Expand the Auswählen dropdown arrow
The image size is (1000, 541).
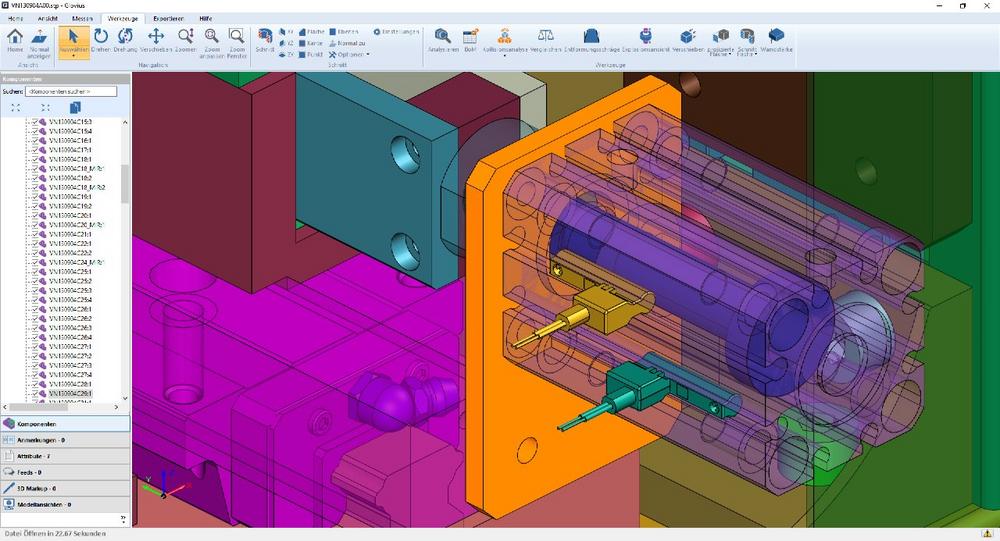coord(74,57)
